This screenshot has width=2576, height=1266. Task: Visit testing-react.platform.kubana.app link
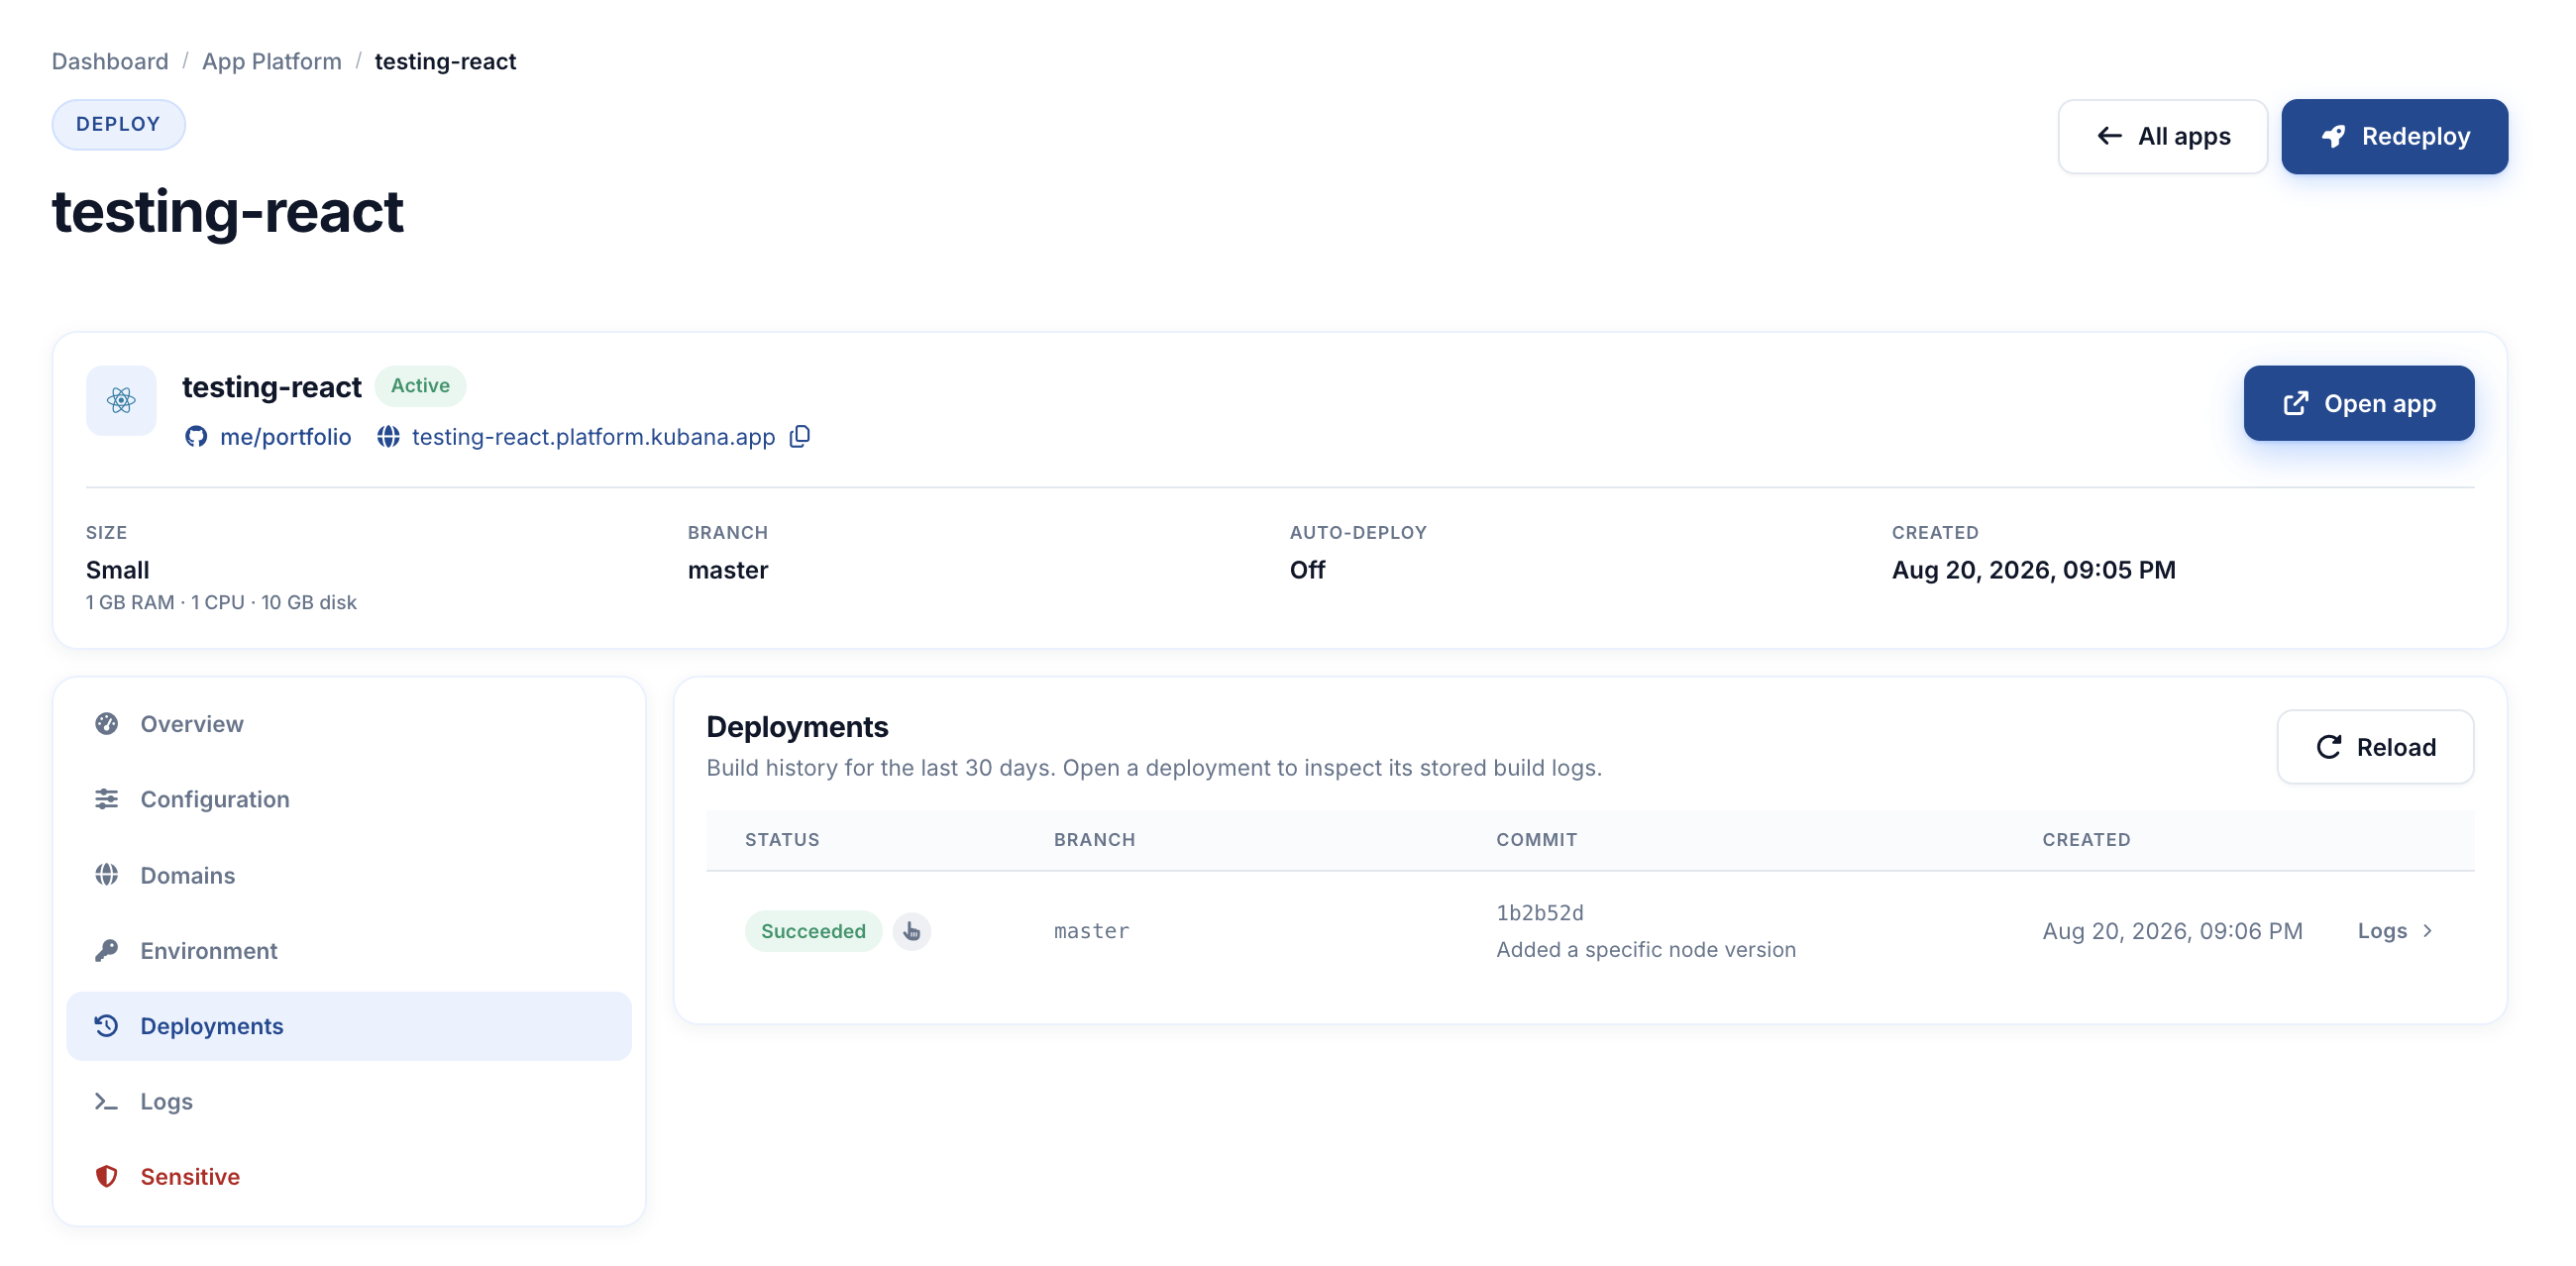593,437
